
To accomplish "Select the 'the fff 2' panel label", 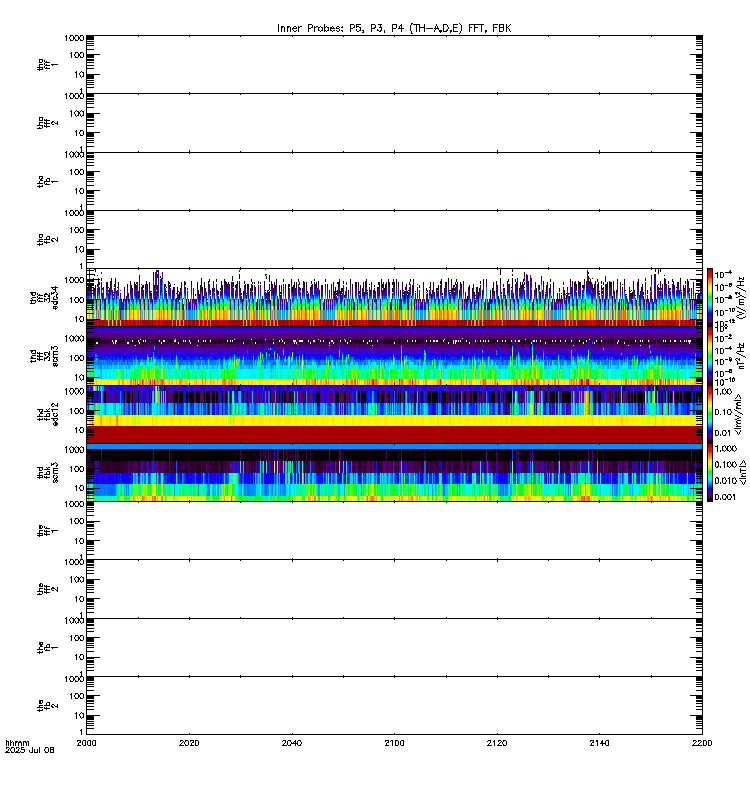I will tap(47, 589).
